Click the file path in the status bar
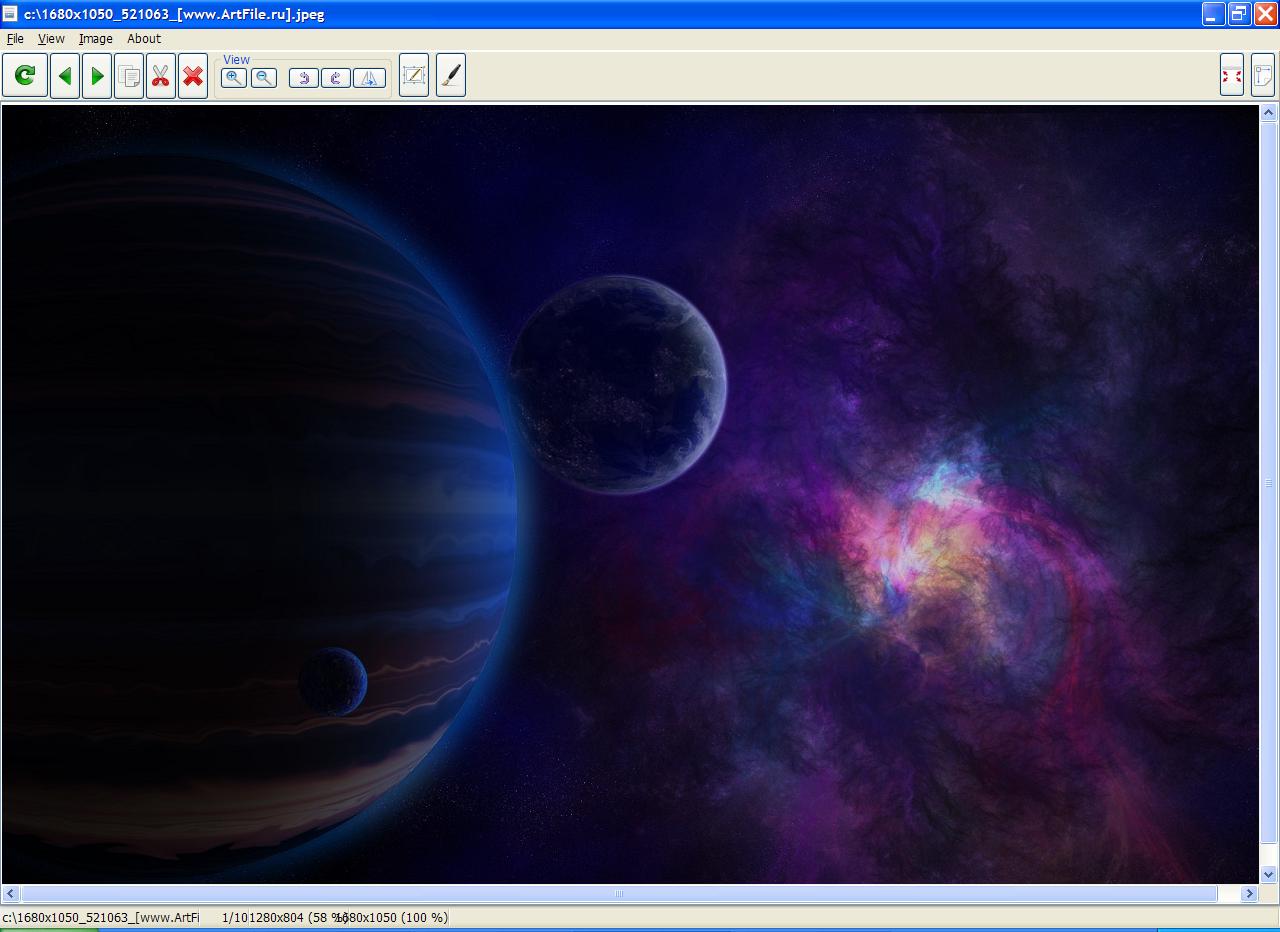The image size is (1280, 932). [101, 917]
